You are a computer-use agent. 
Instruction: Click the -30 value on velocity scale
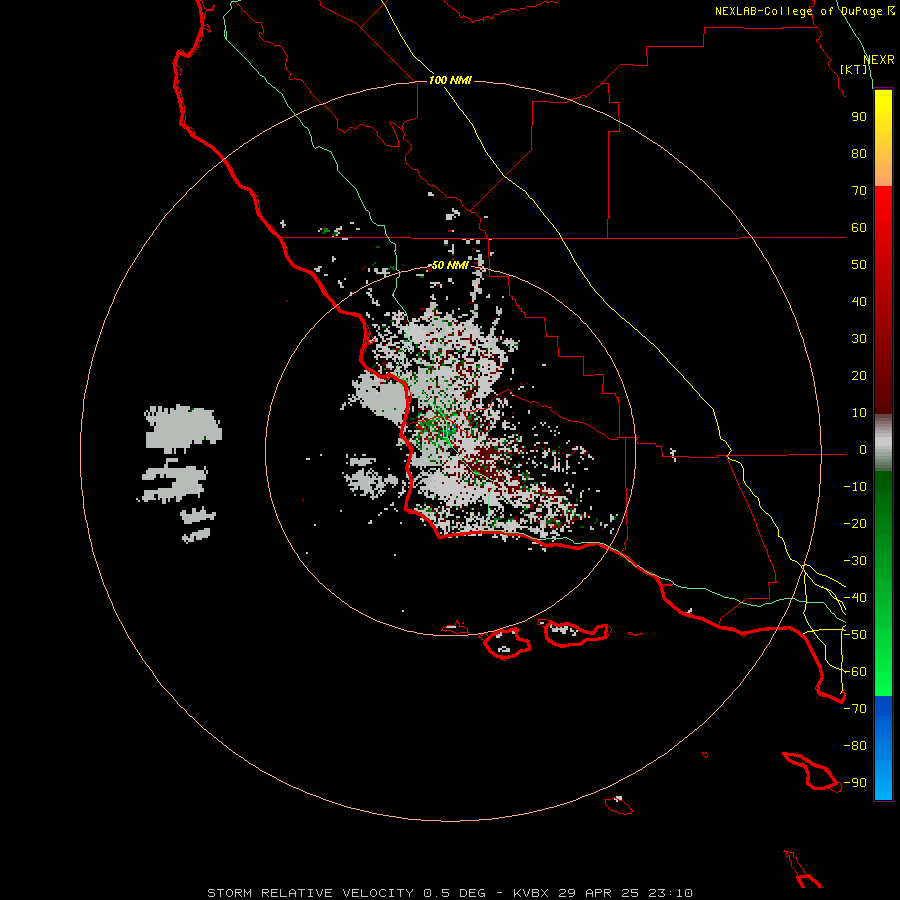855,561
